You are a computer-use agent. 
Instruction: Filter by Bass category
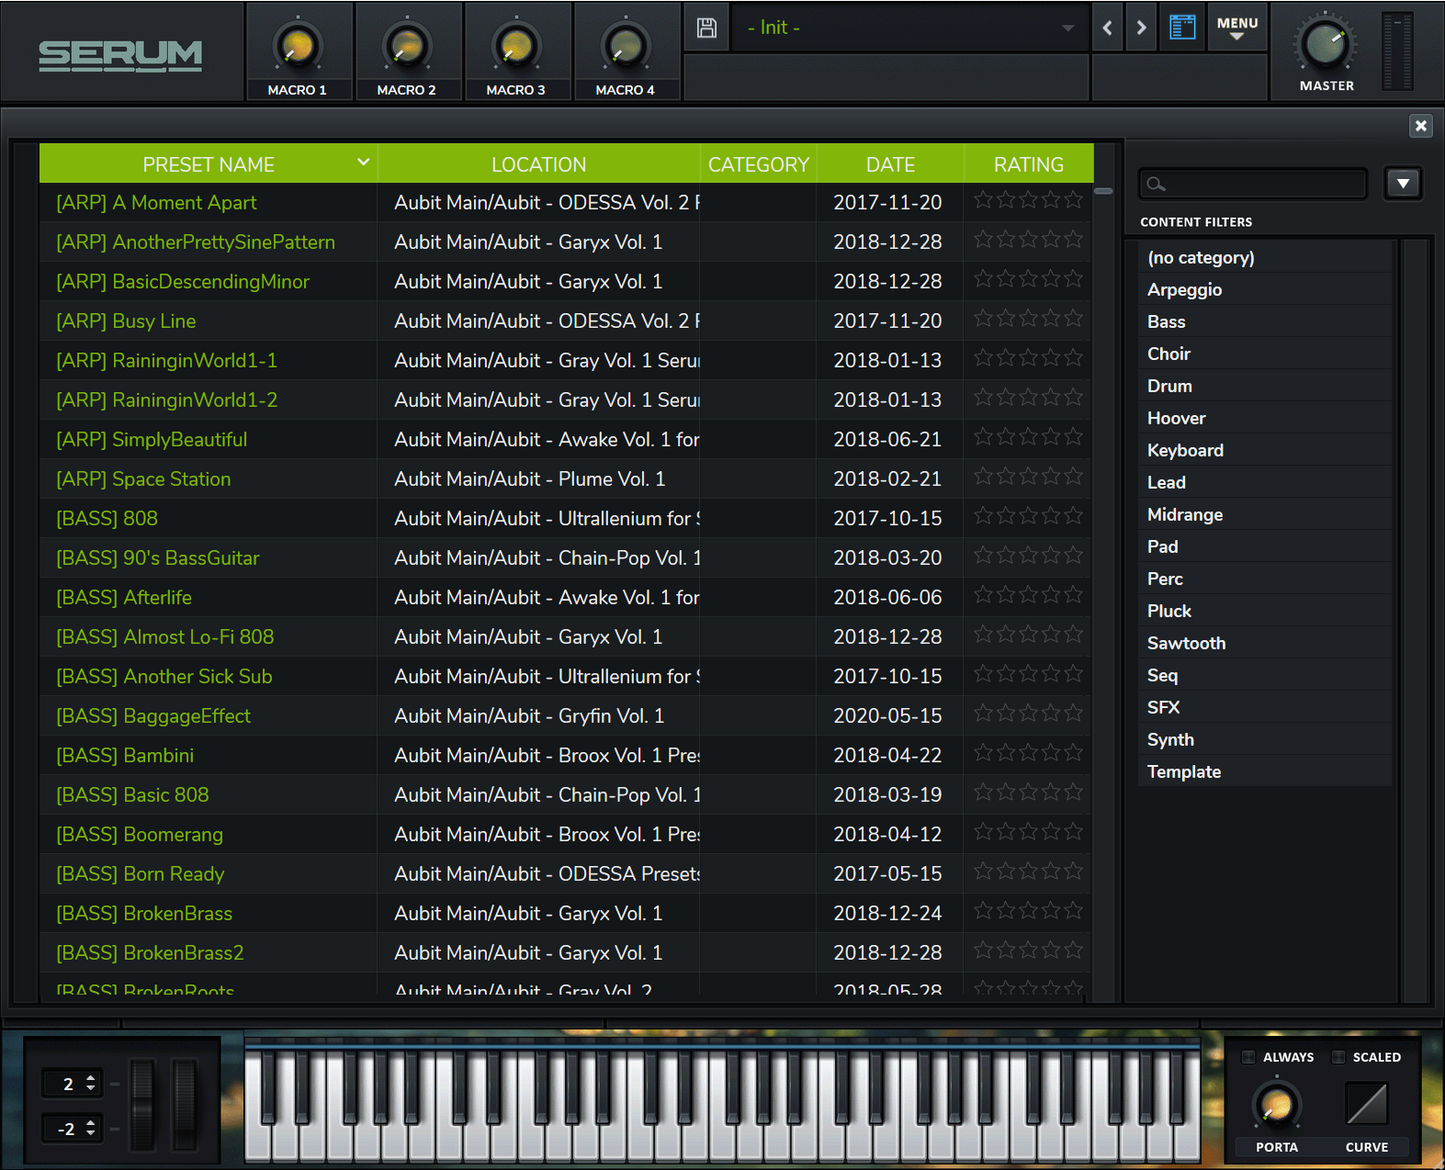(x=1265, y=321)
